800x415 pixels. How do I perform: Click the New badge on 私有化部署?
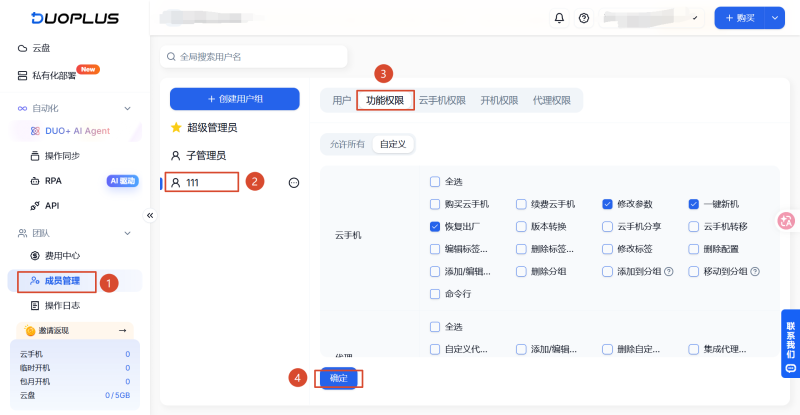88,69
